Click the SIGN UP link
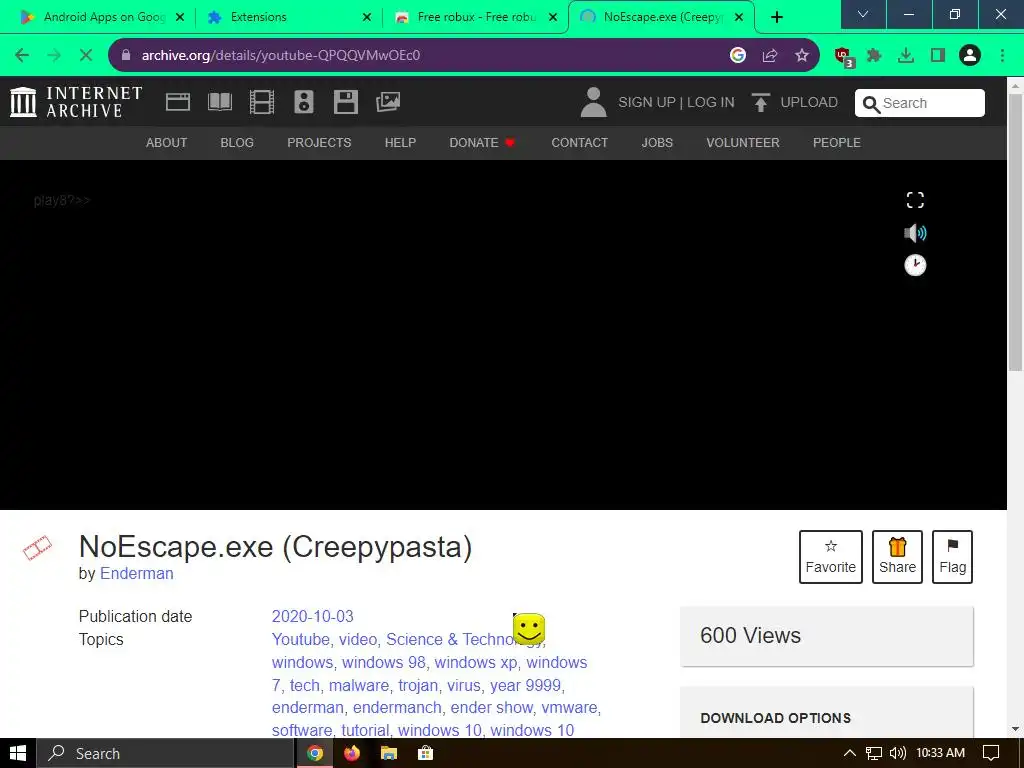This screenshot has width=1024, height=768. [x=647, y=103]
